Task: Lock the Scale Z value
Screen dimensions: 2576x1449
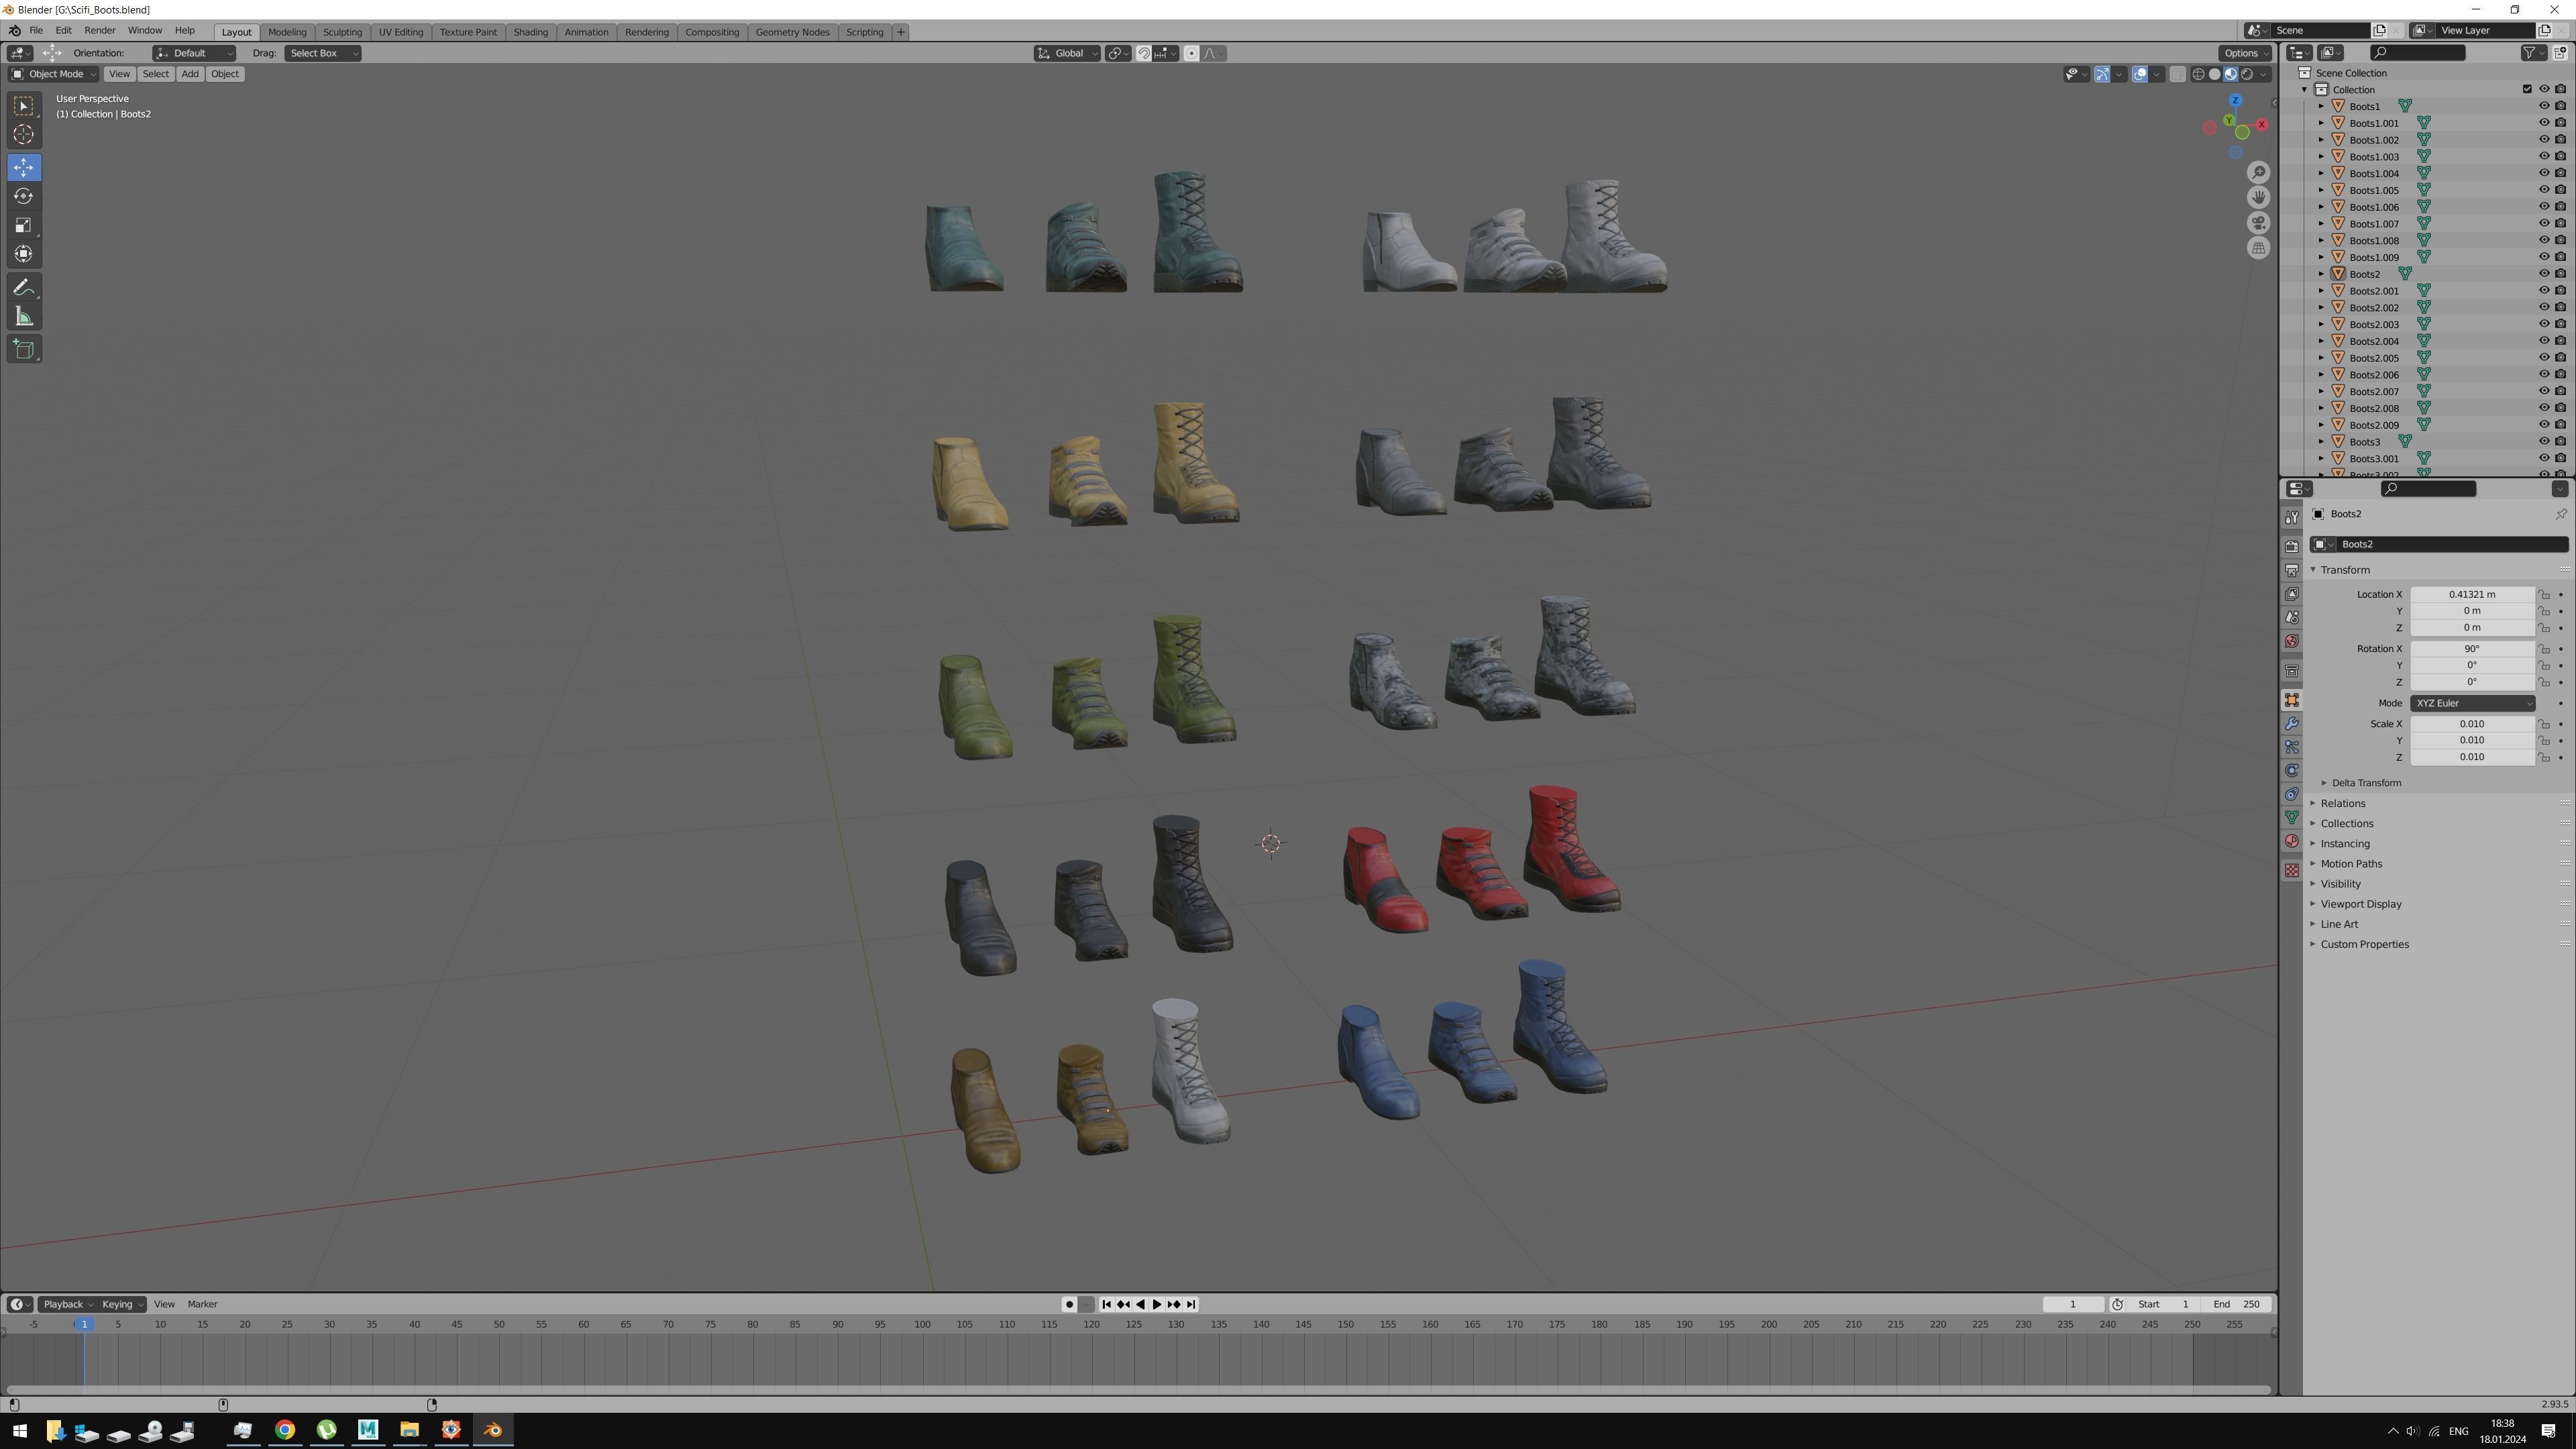Action: (x=2544, y=757)
